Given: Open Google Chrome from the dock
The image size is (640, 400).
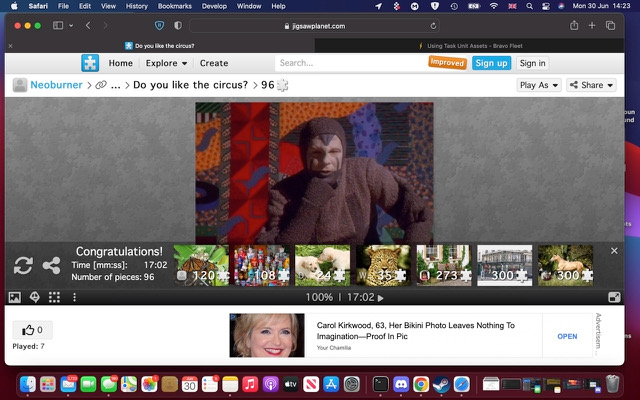Looking at the screenshot, I should click(x=421, y=384).
